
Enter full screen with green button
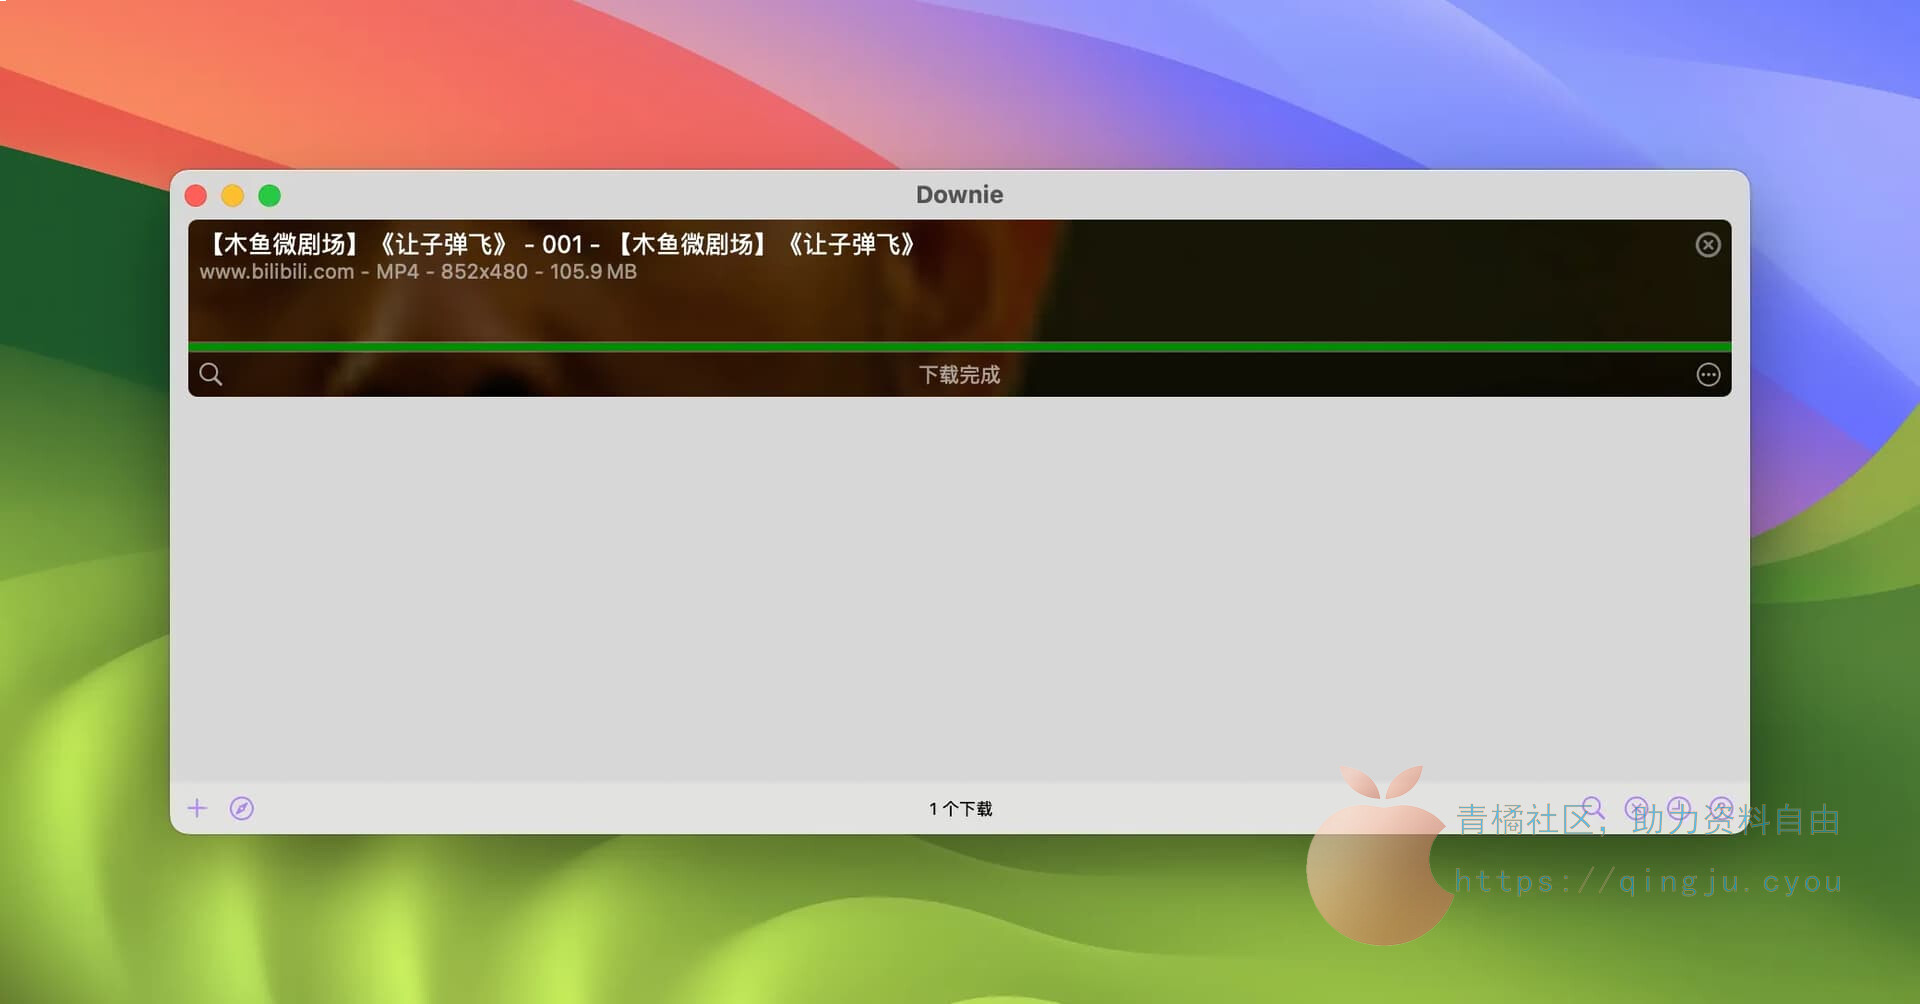pos(270,196)
